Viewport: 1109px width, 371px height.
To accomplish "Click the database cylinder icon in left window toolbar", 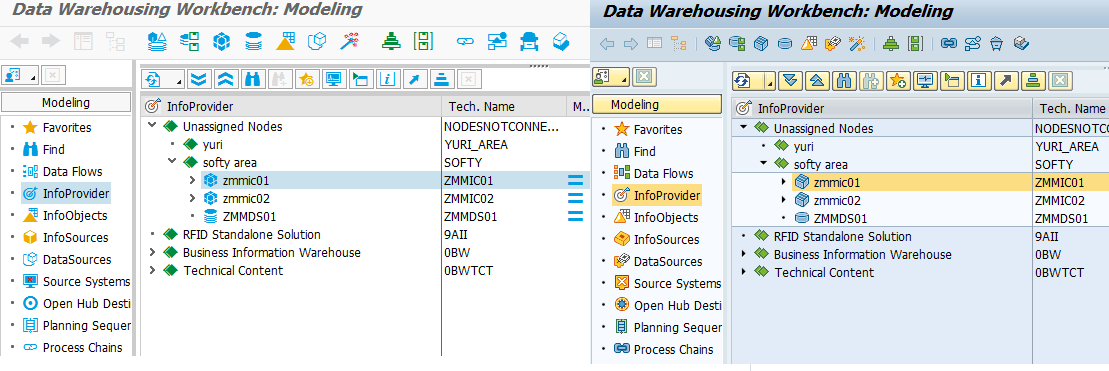I will click(x=254, y=42).
